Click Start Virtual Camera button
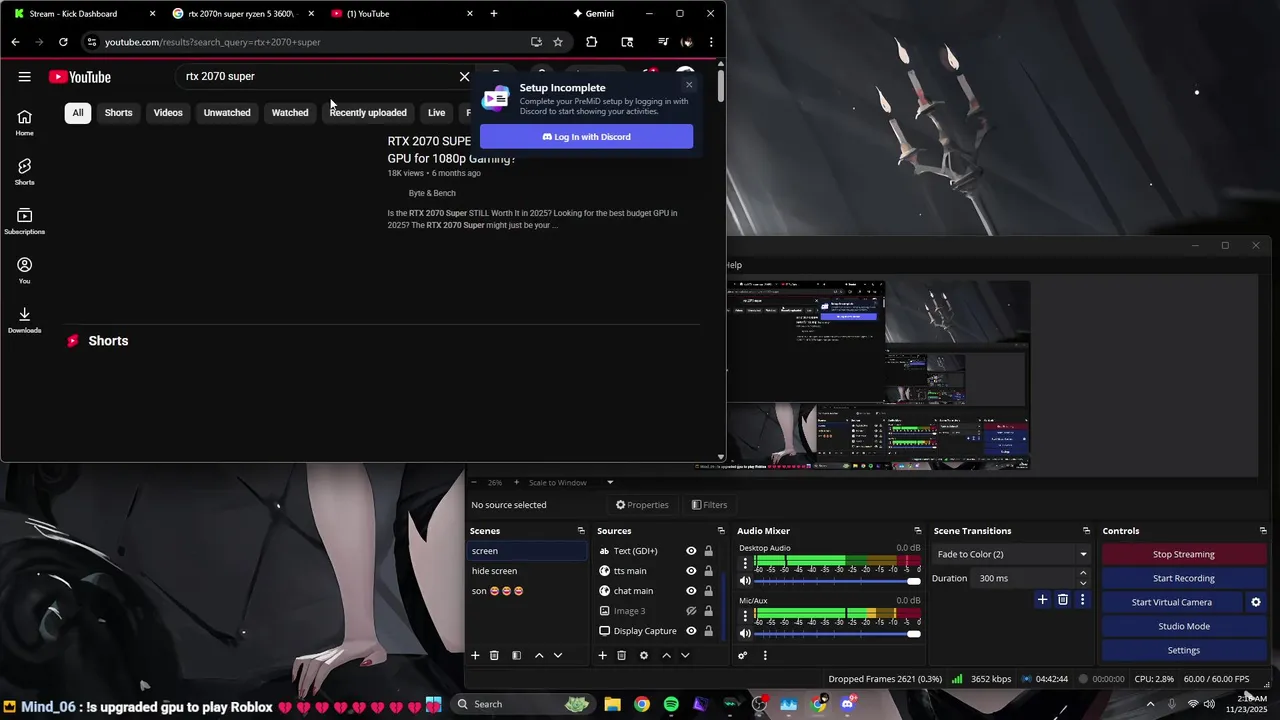 [x=1172, y=602]
